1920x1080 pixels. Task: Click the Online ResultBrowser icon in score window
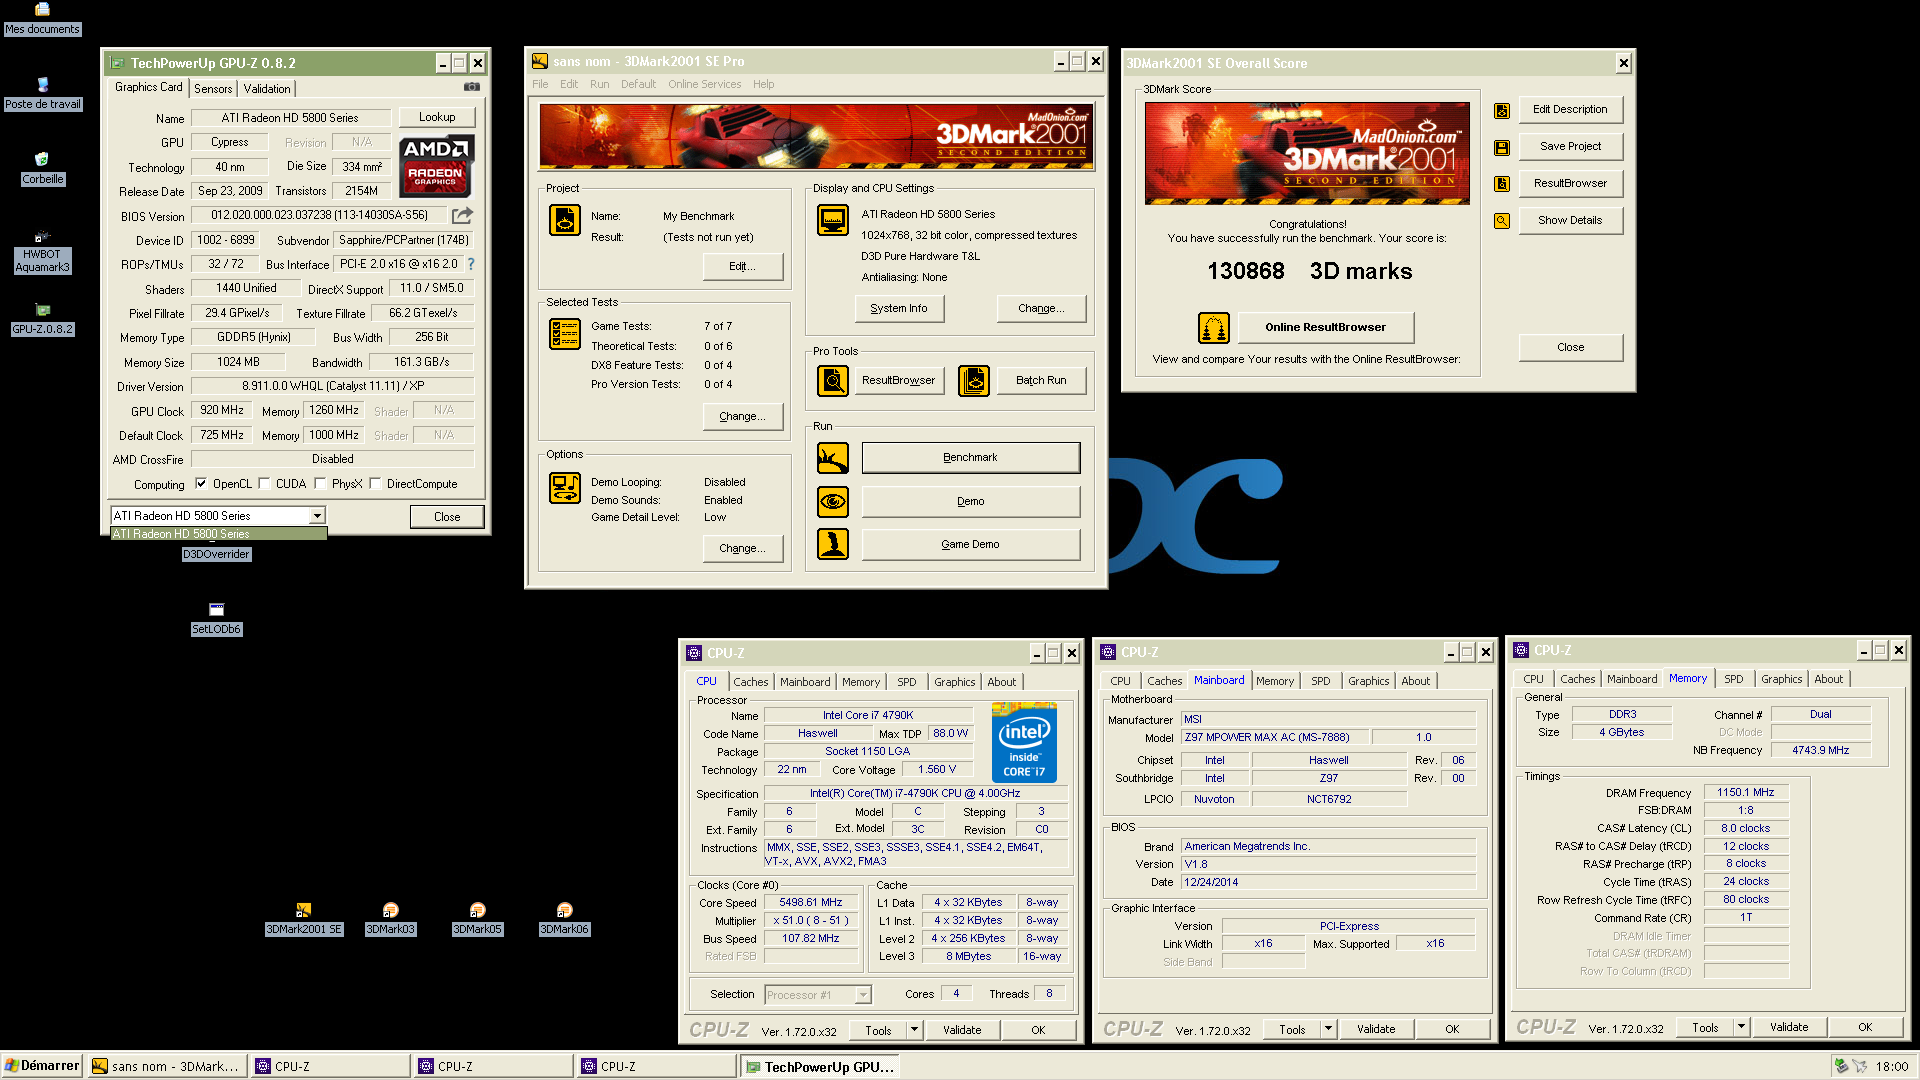[1213, 327]
